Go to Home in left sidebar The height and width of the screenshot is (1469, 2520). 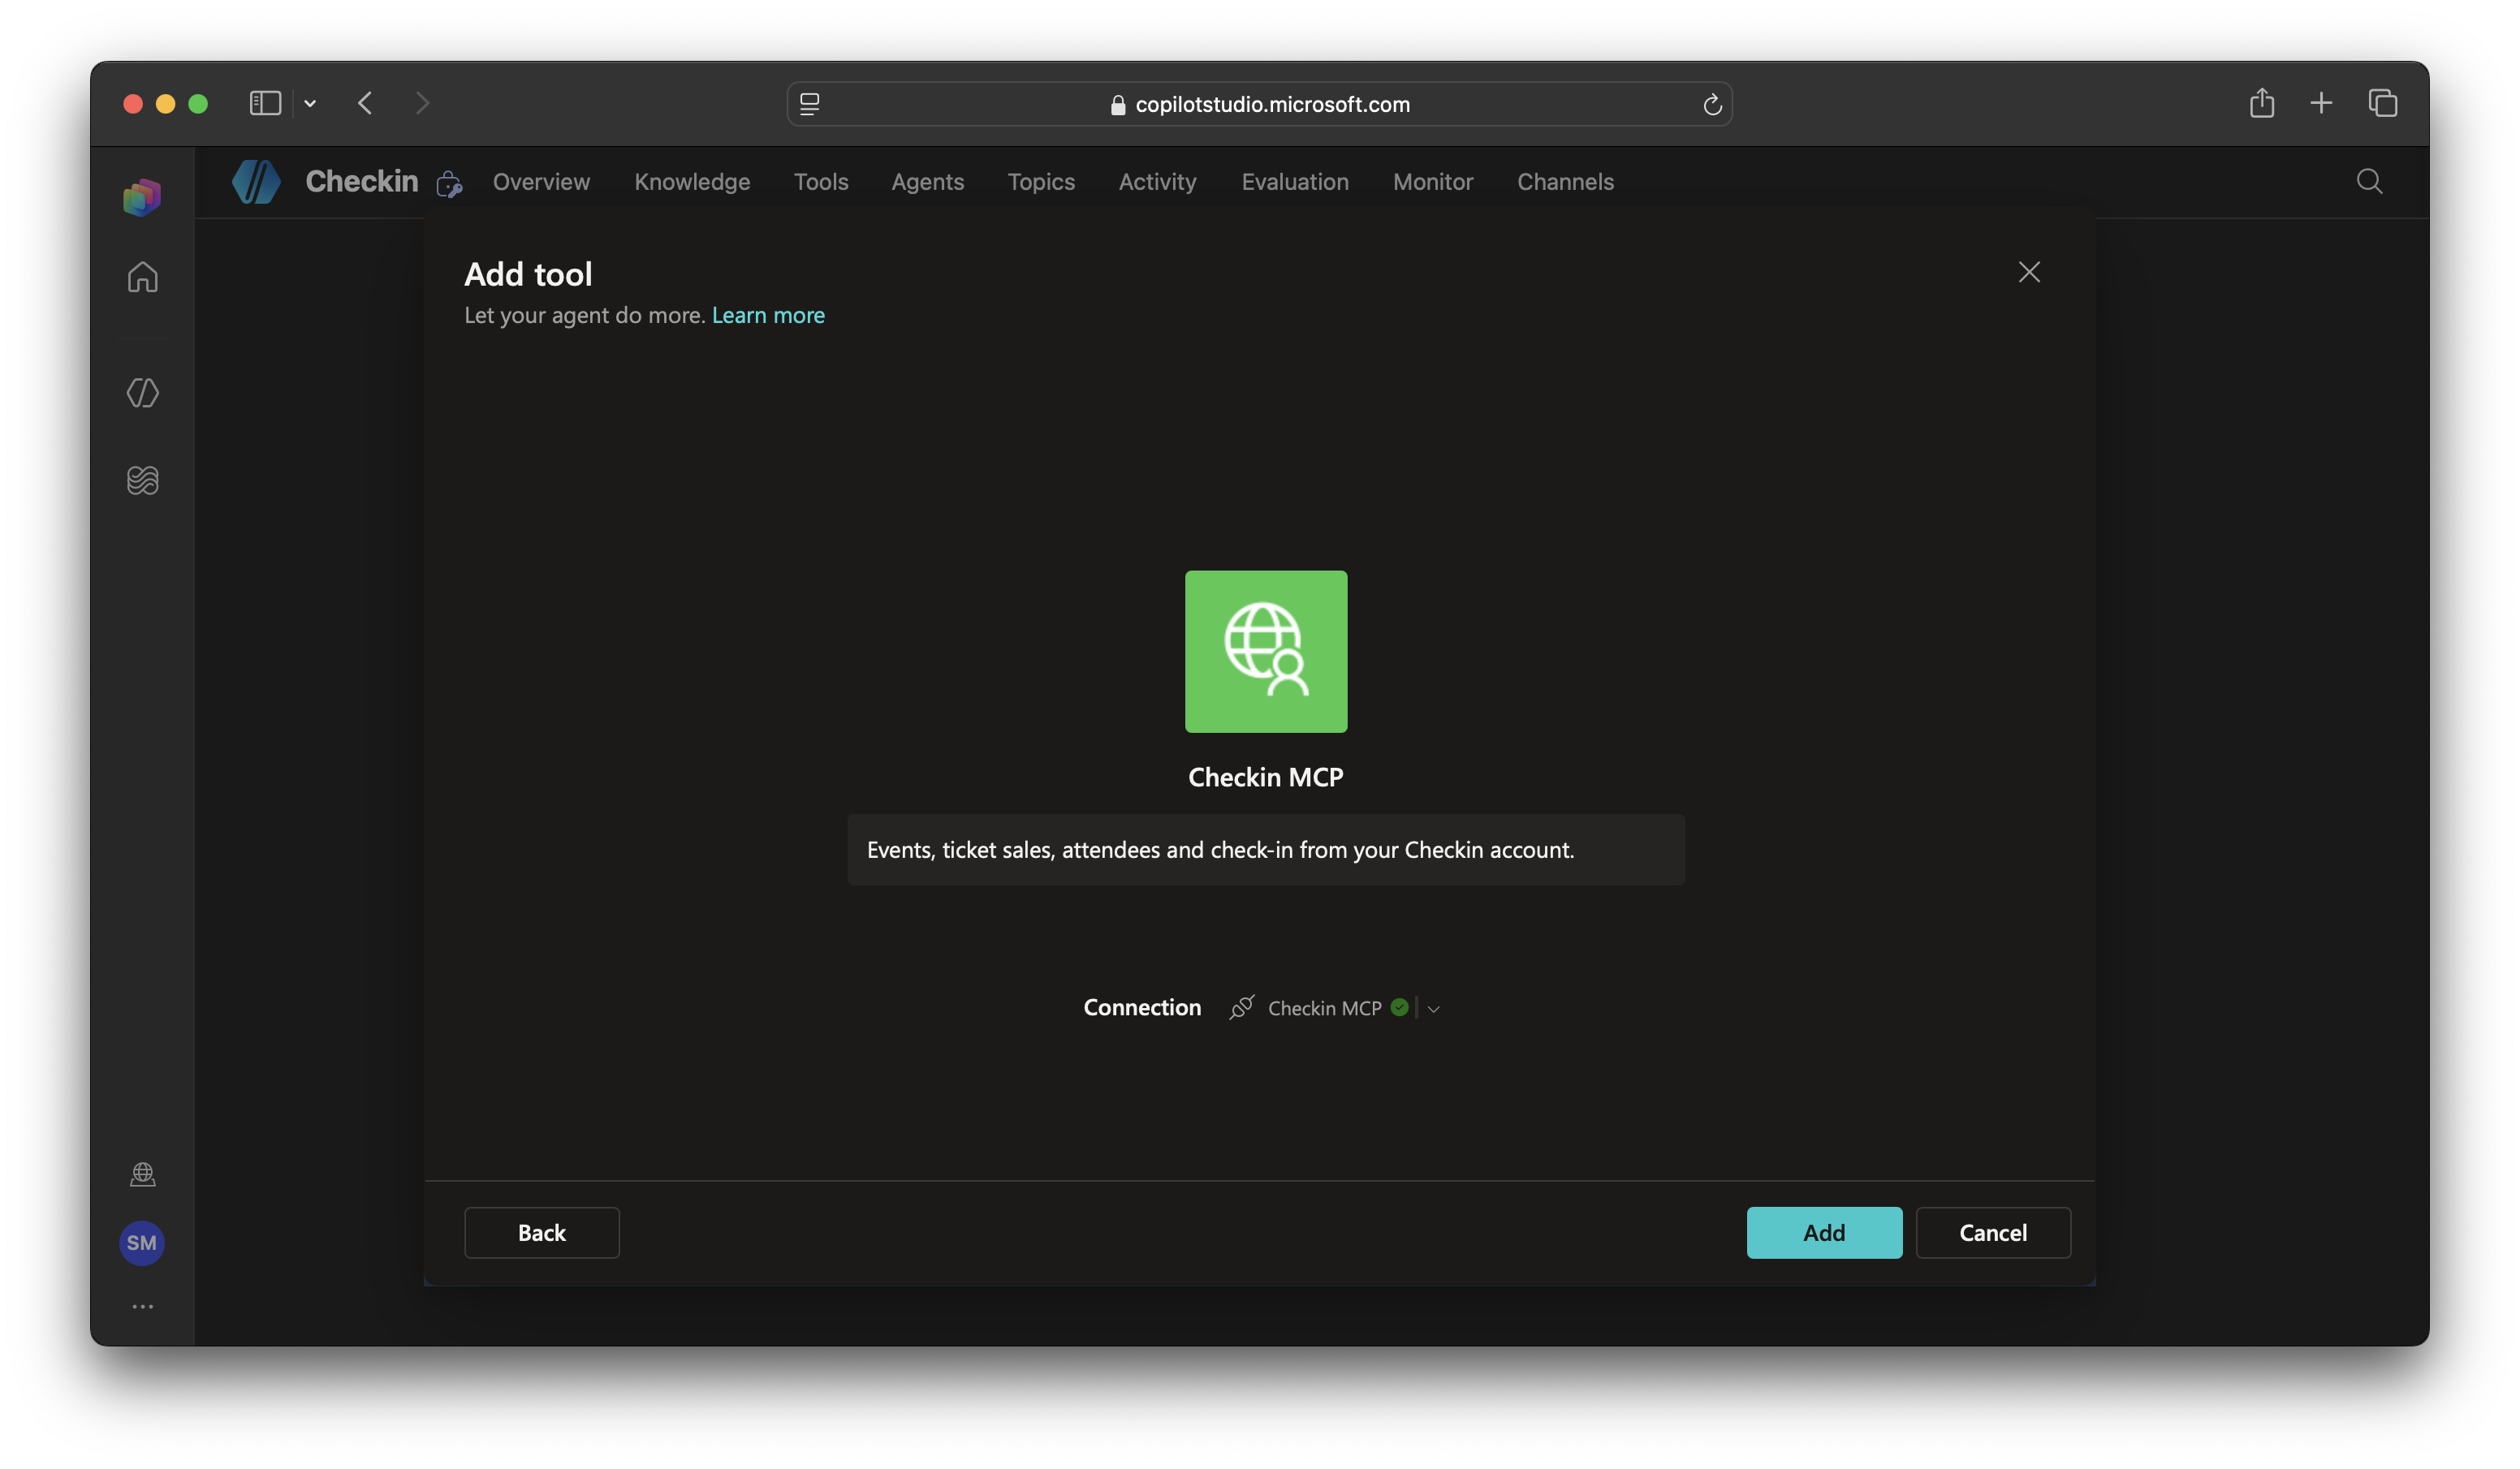(x=142, y=277)
